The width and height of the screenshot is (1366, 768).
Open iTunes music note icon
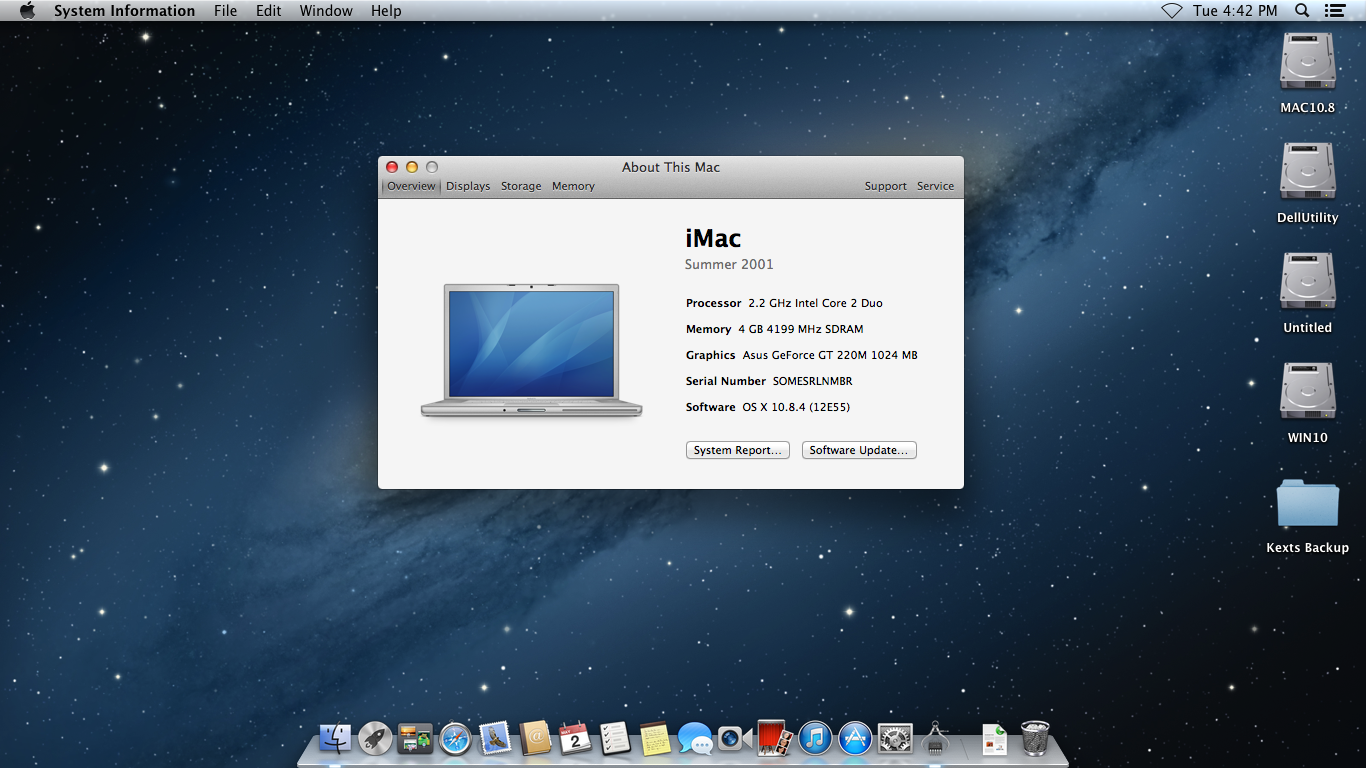tap(815, 739)
